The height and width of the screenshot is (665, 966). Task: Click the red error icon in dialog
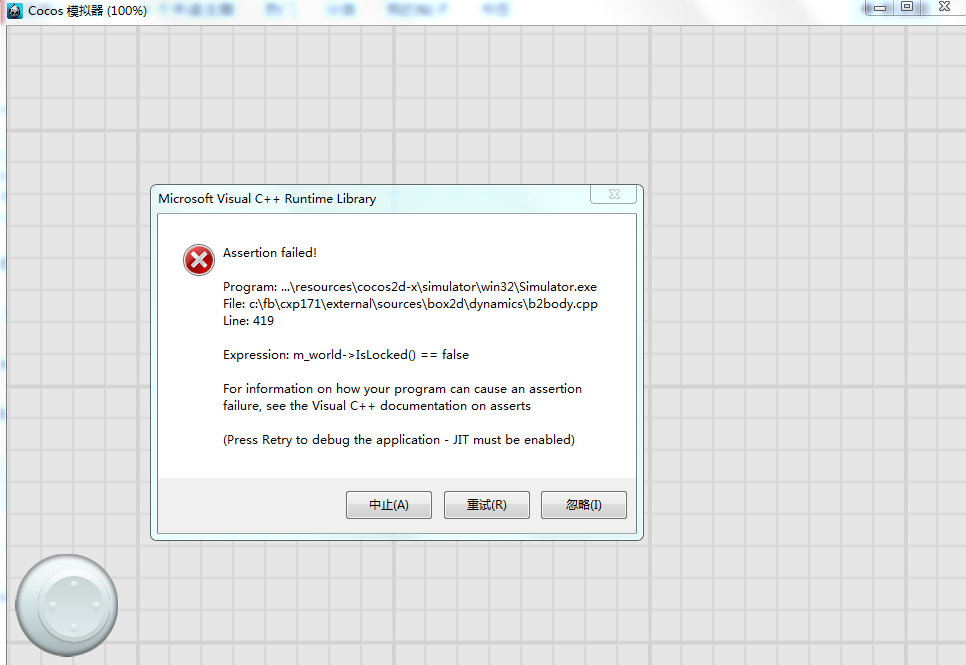(199, 260)
